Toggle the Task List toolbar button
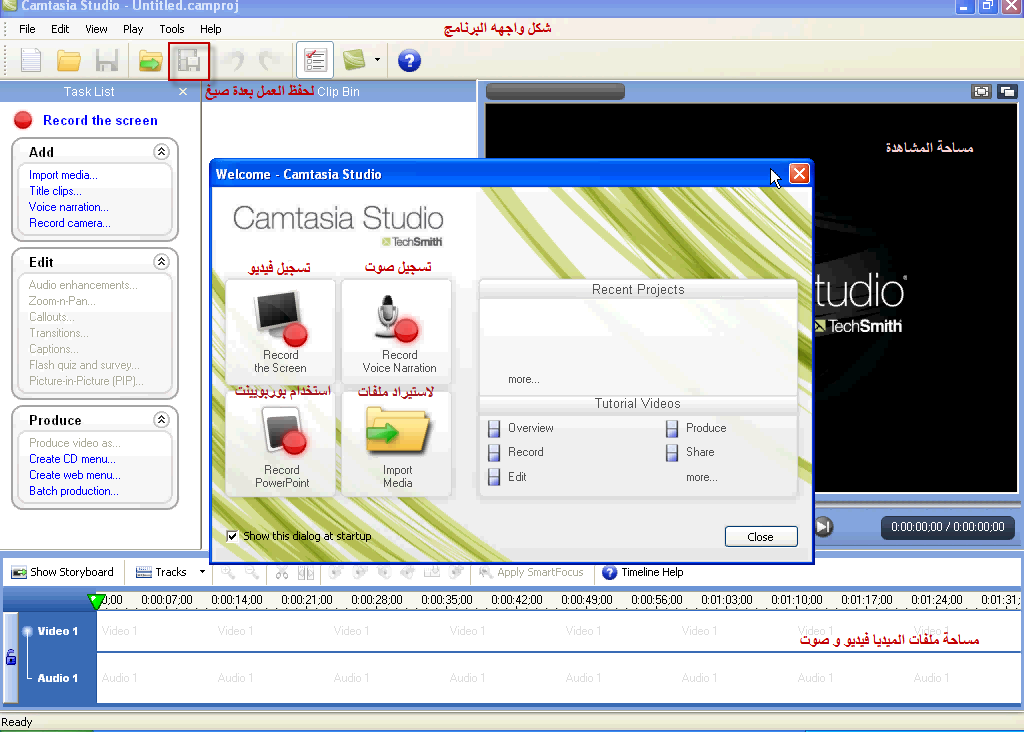 pos(315,61)
